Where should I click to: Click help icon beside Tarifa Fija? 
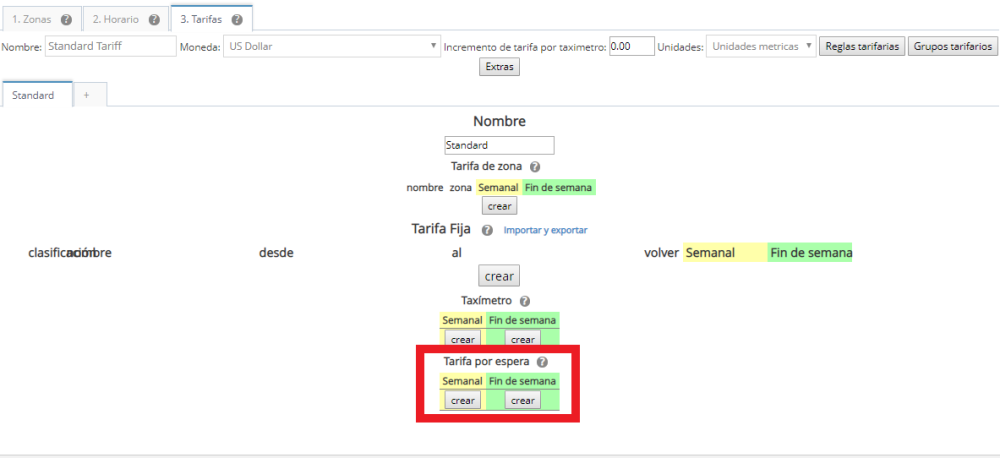tap(487, 230)
